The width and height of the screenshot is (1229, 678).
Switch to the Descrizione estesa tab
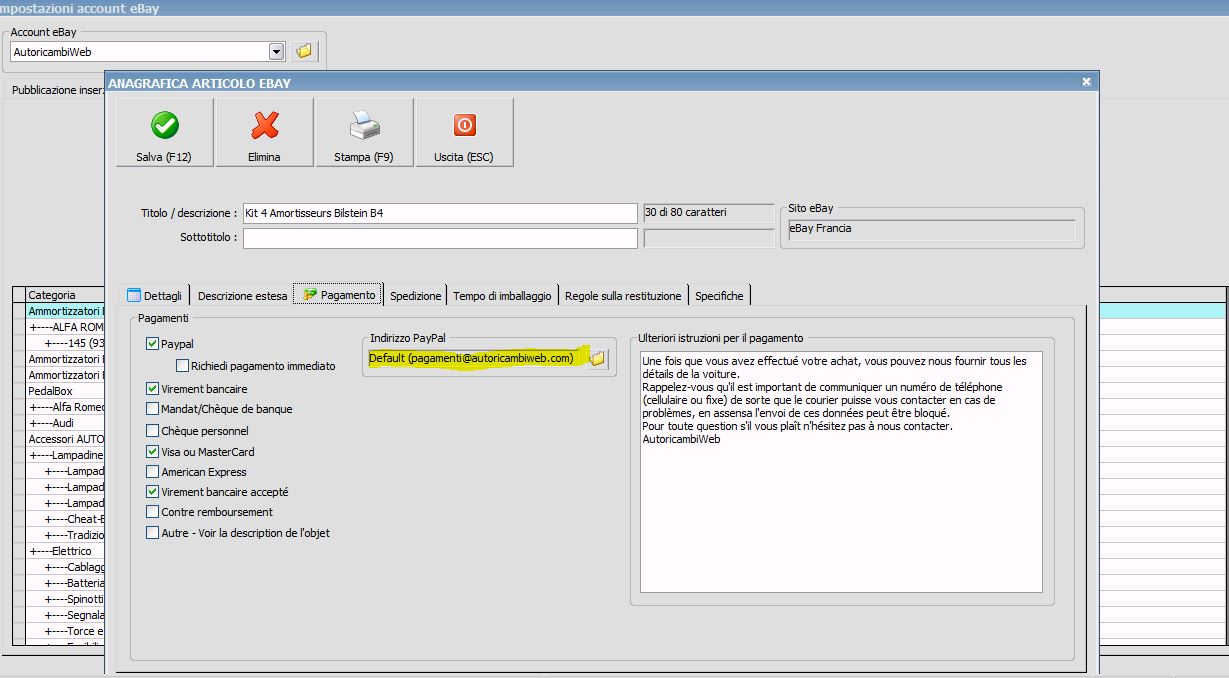pyautogui.click(x=242, y=296)
